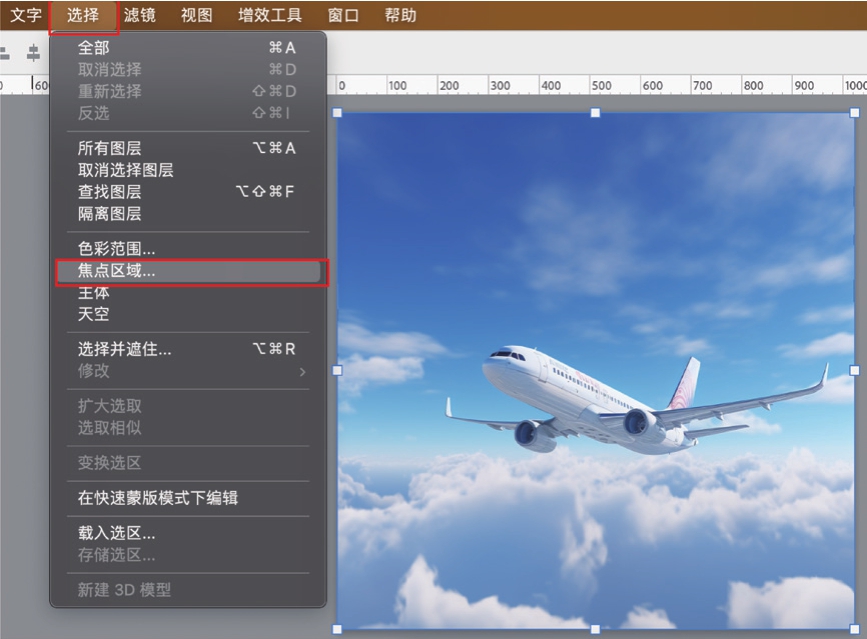Click the 新建 3D 模型 entry
This screenshot has height=639, width=867.
pyautogui.click(x=188, y=590)
